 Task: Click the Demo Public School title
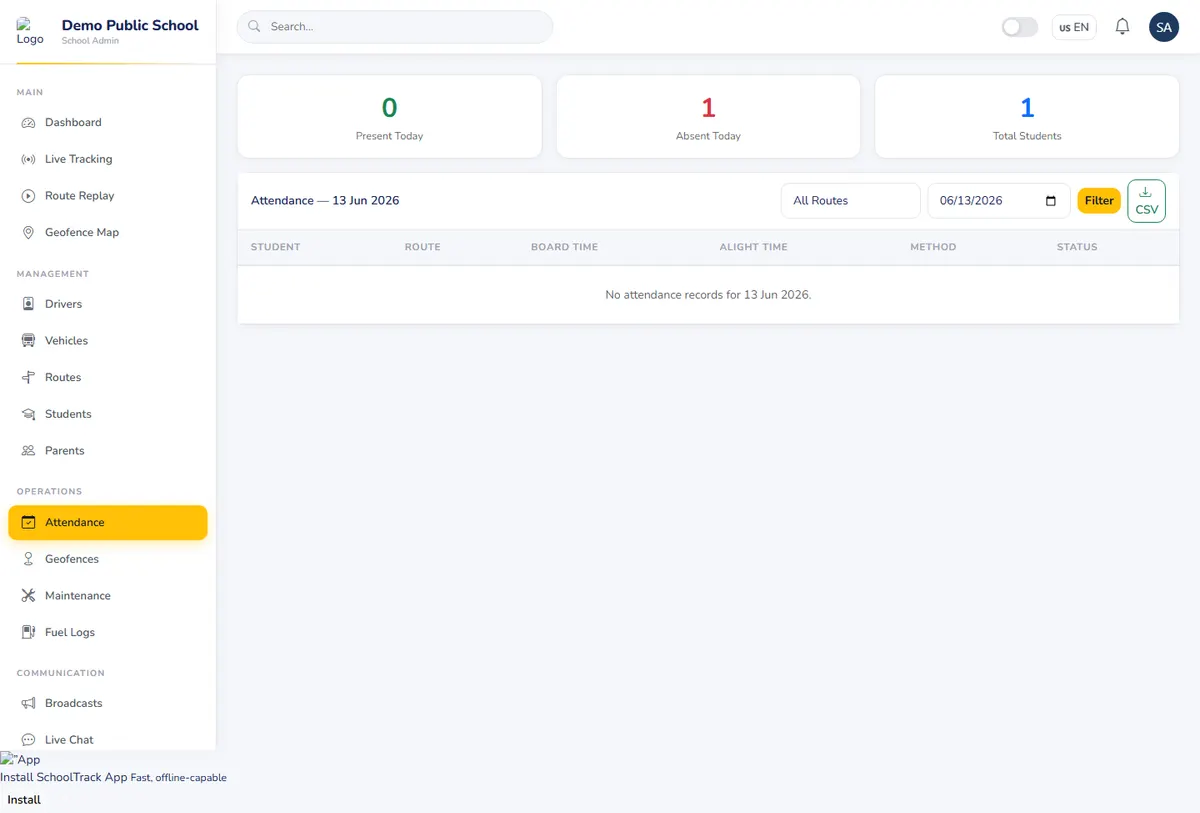pos(130,25)
